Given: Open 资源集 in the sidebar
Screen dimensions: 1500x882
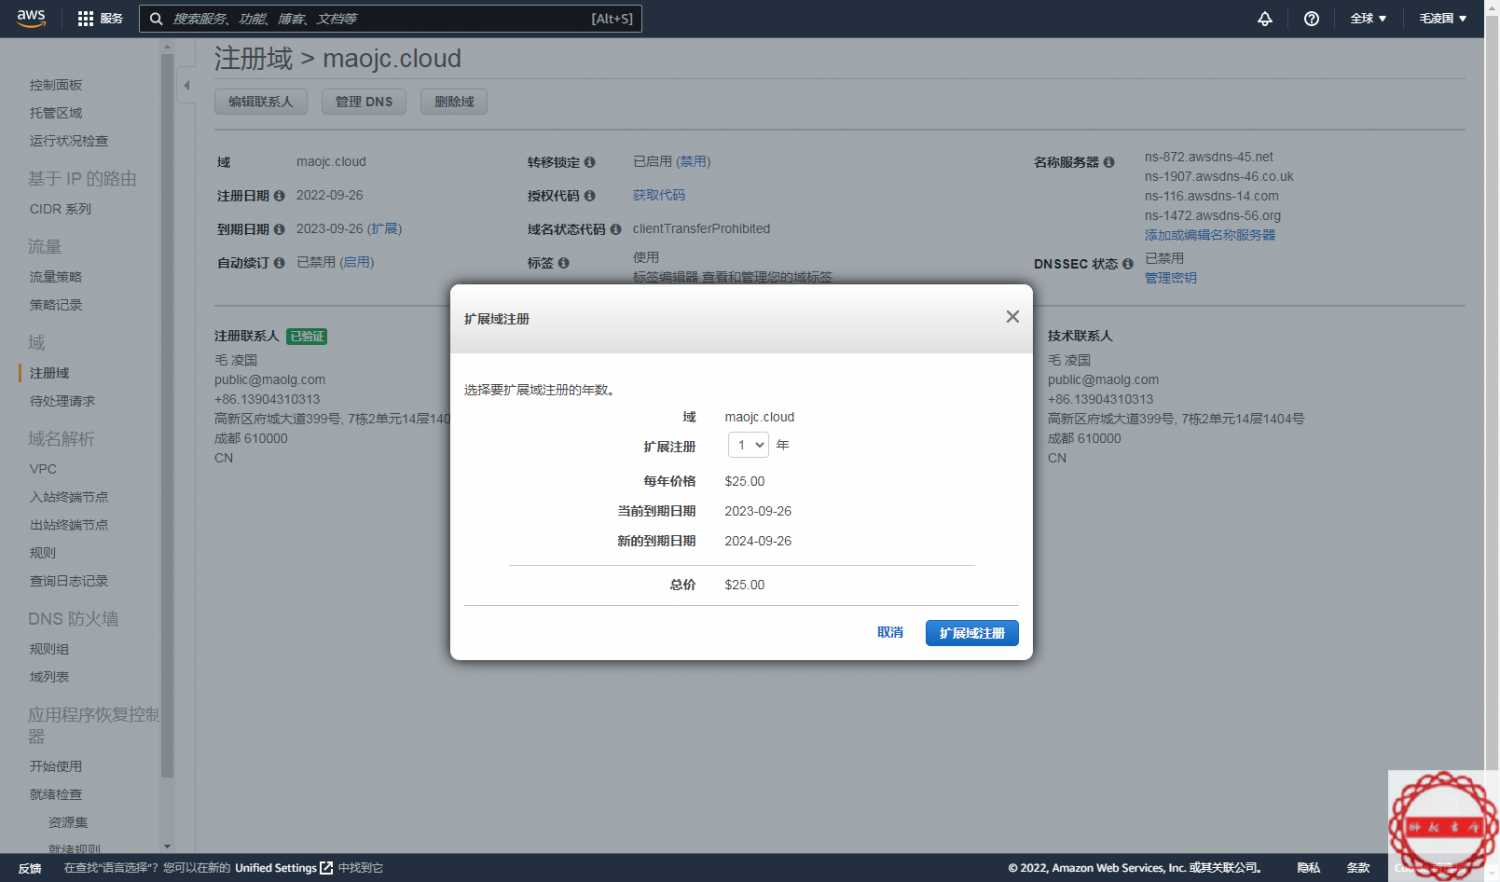Looking at the screenshot, I should 68,822.
